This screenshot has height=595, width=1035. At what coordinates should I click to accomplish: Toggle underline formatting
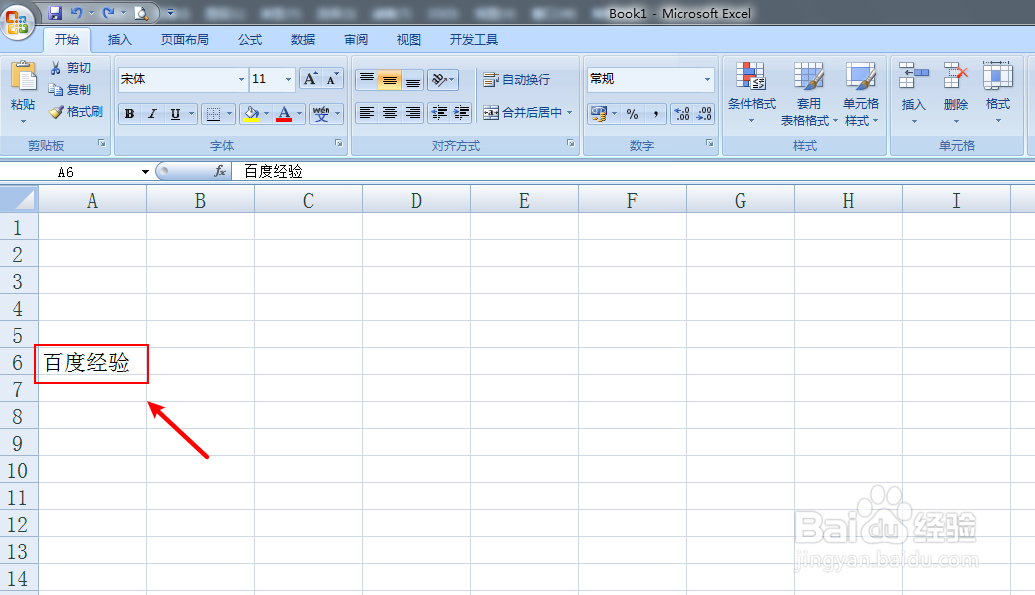[x=175, y=114]
